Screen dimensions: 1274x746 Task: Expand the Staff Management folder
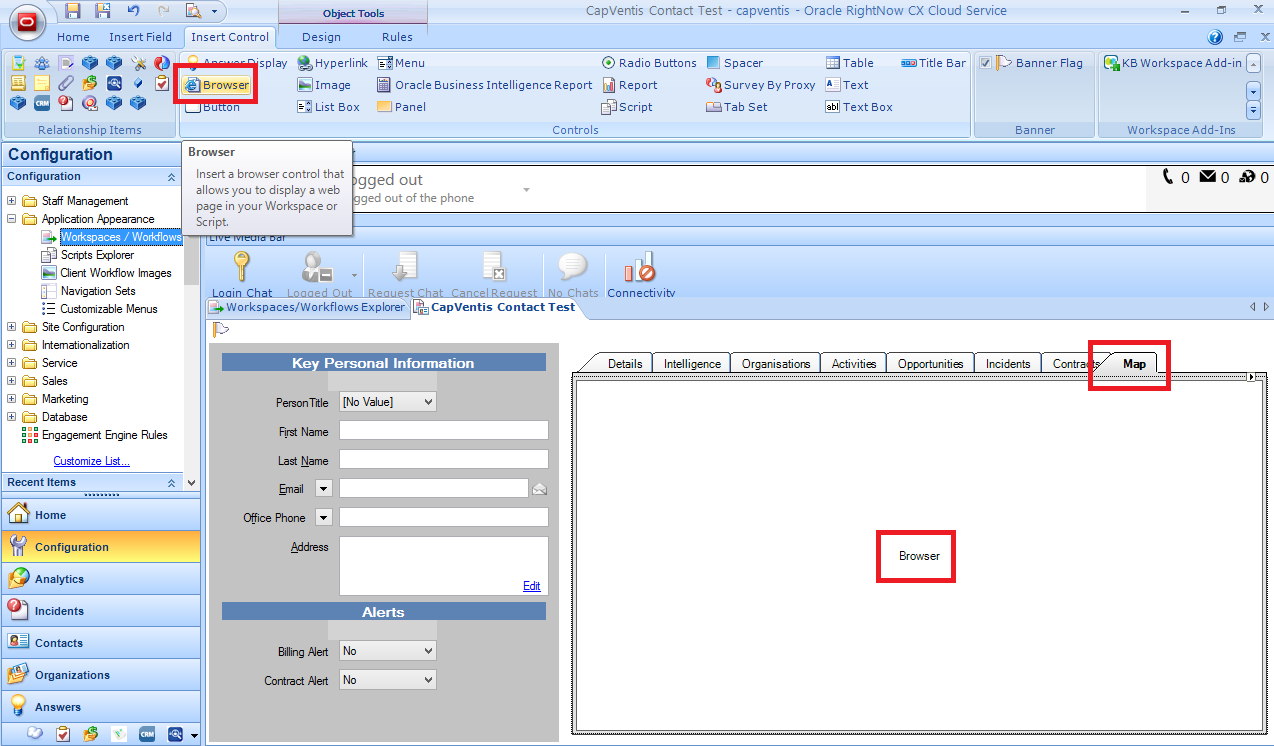[12, 201]
